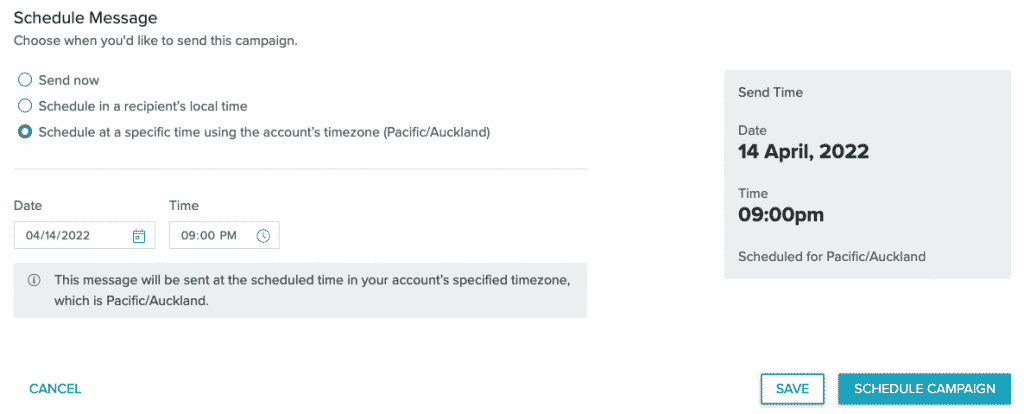Viewport: 1024px width, 414px height.
Task: Click the CANCEL link
Action: pos(55,389)
